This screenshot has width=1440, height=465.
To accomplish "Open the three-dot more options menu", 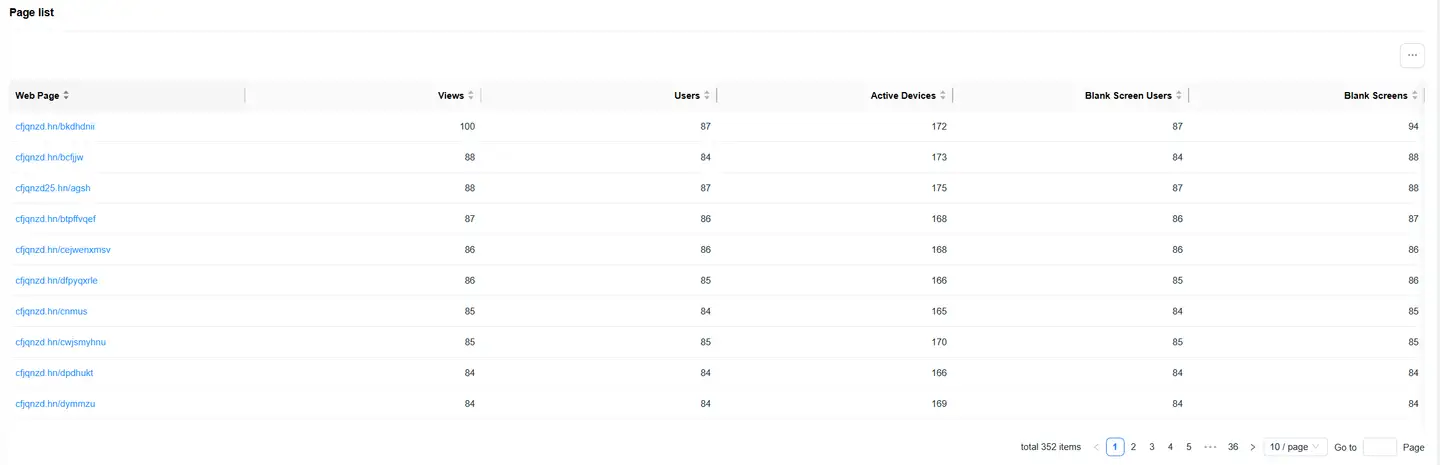I will pyautogui.click(x=1412, y=56).
